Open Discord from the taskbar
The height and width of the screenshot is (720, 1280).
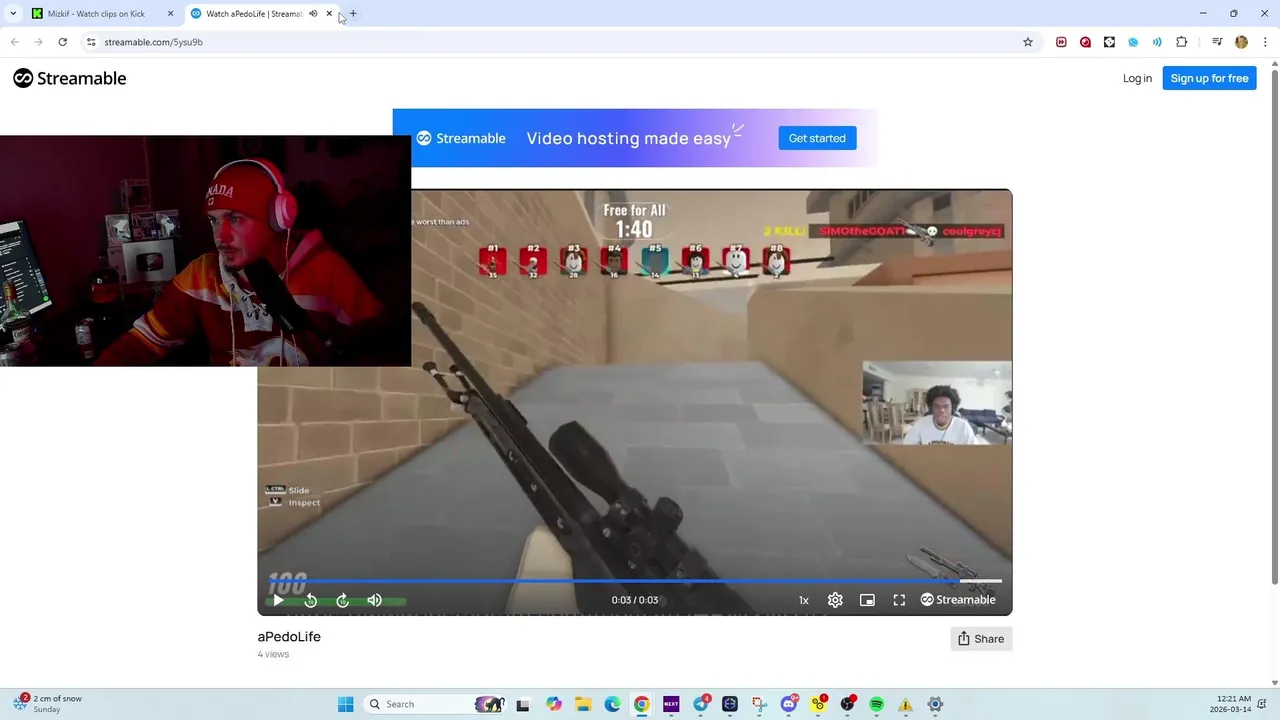(x=789, y=704)
